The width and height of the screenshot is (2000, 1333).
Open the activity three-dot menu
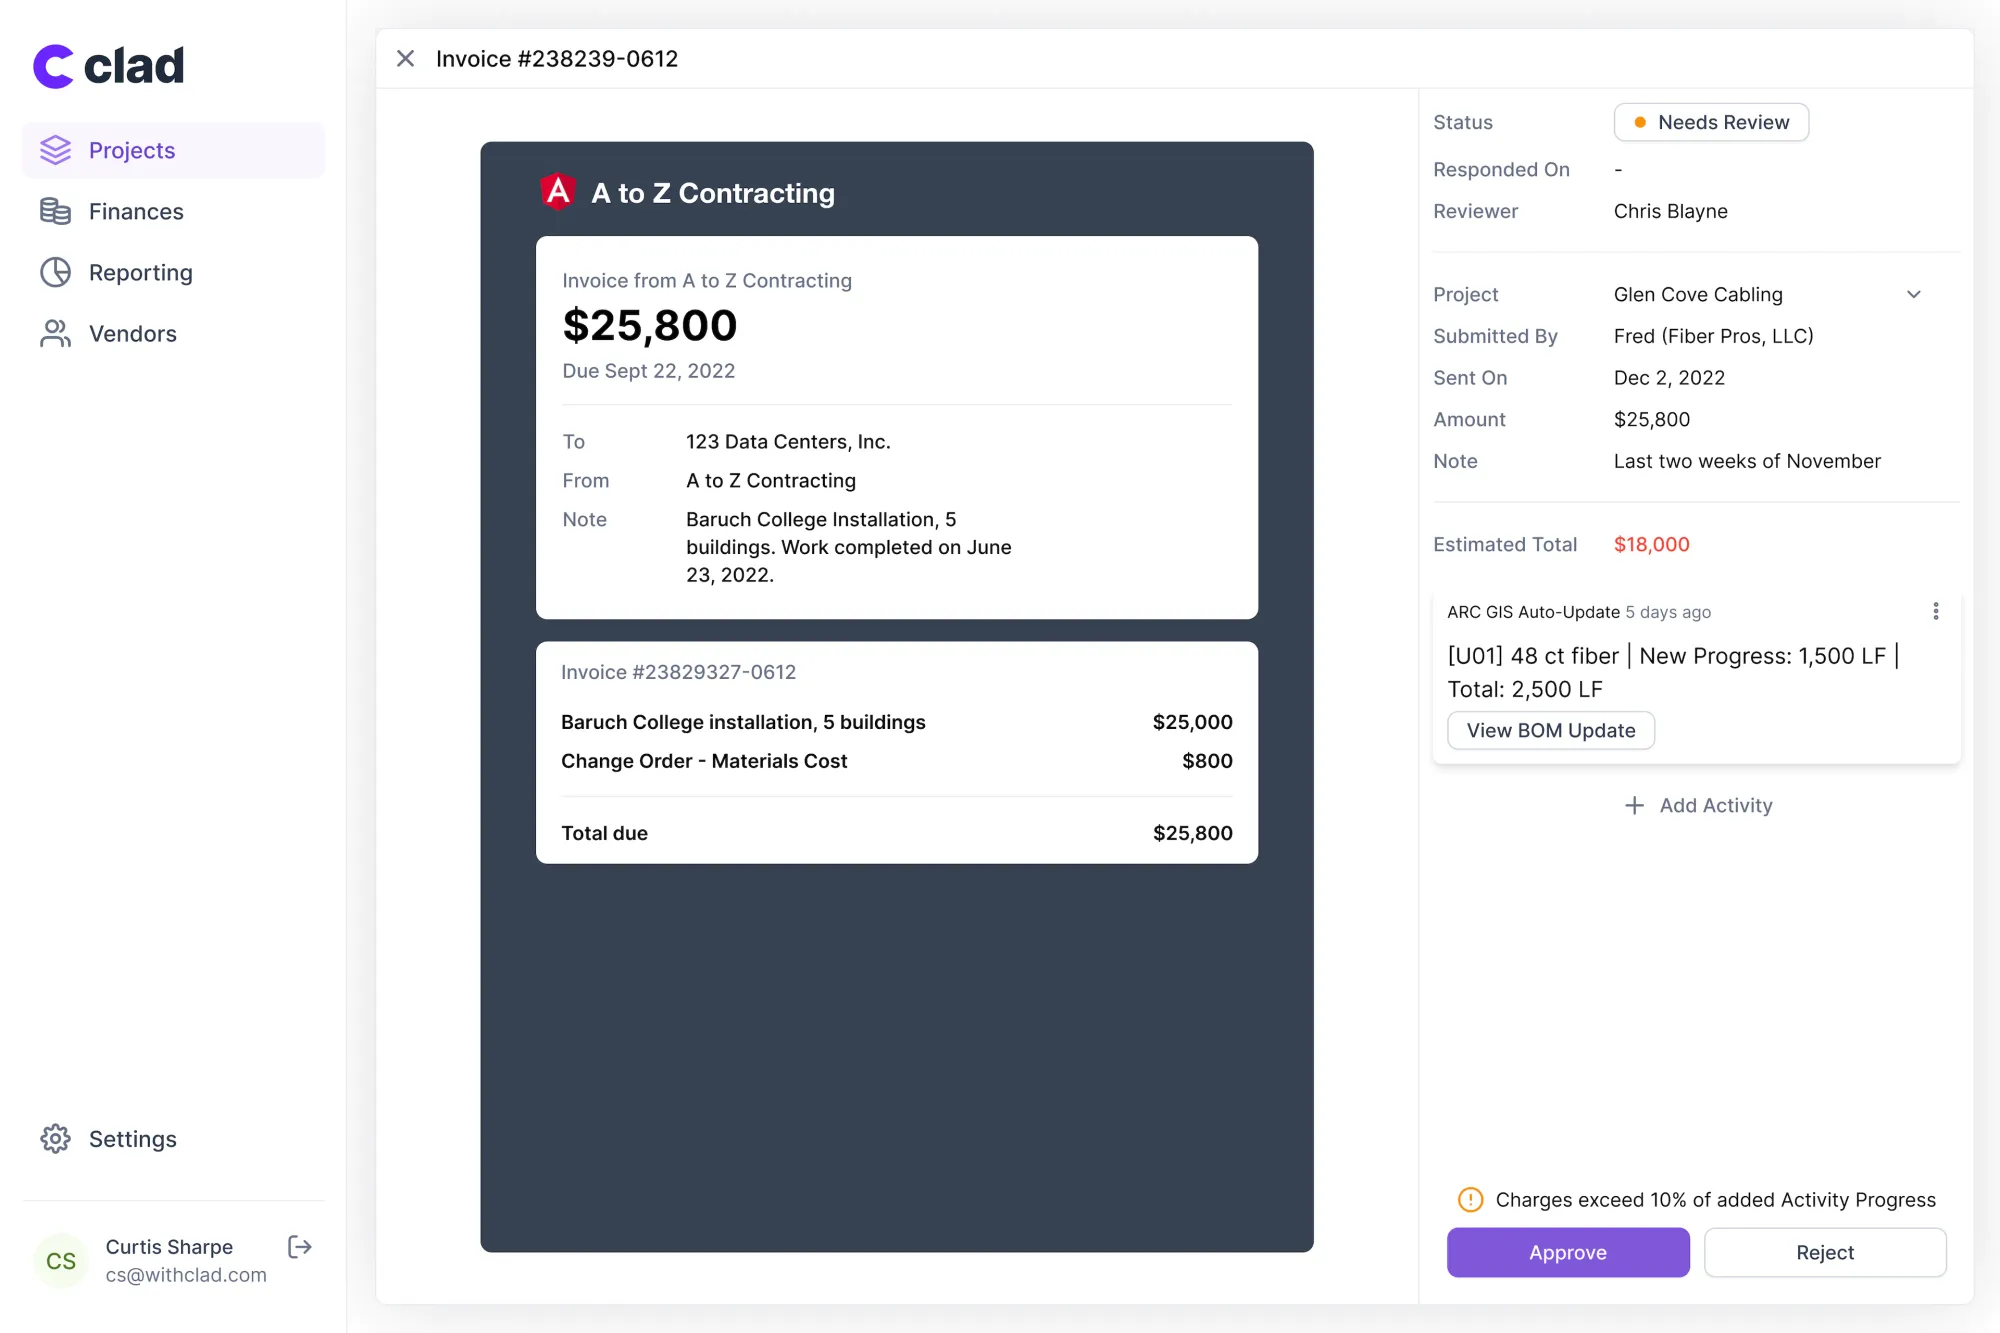[x=1936, y=611]
